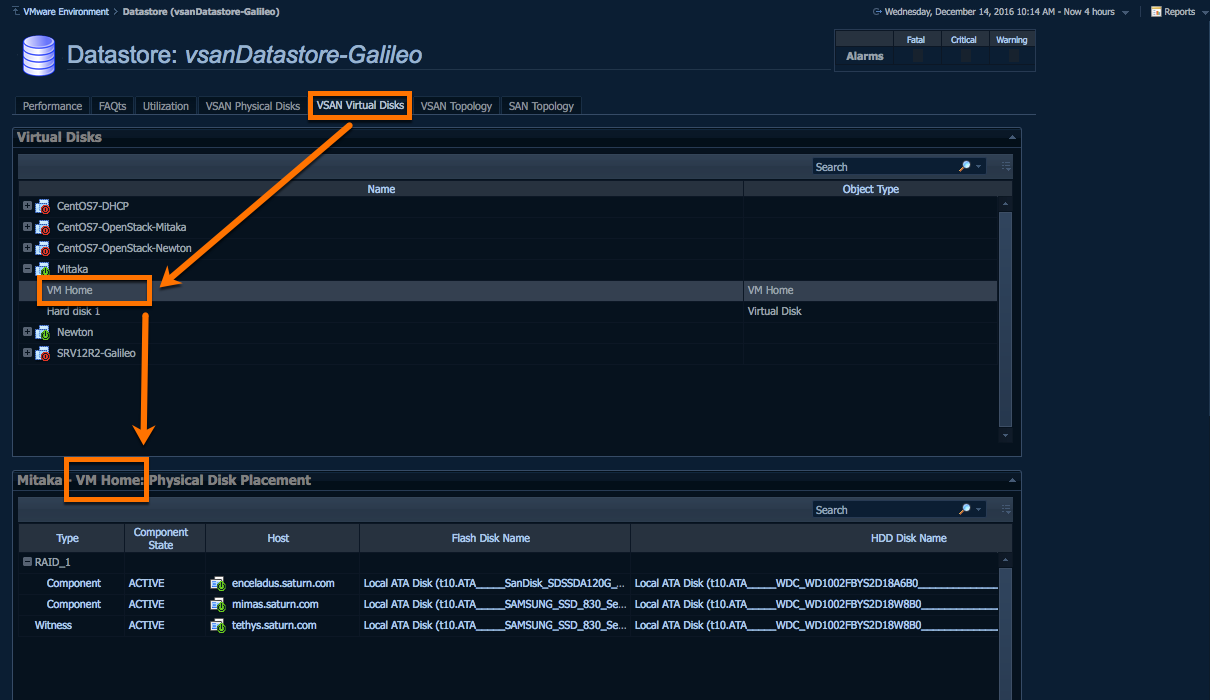Open the time range dropdown arrow
Viewport: 1210px width, 700px height.
[x=1126, y=13]
